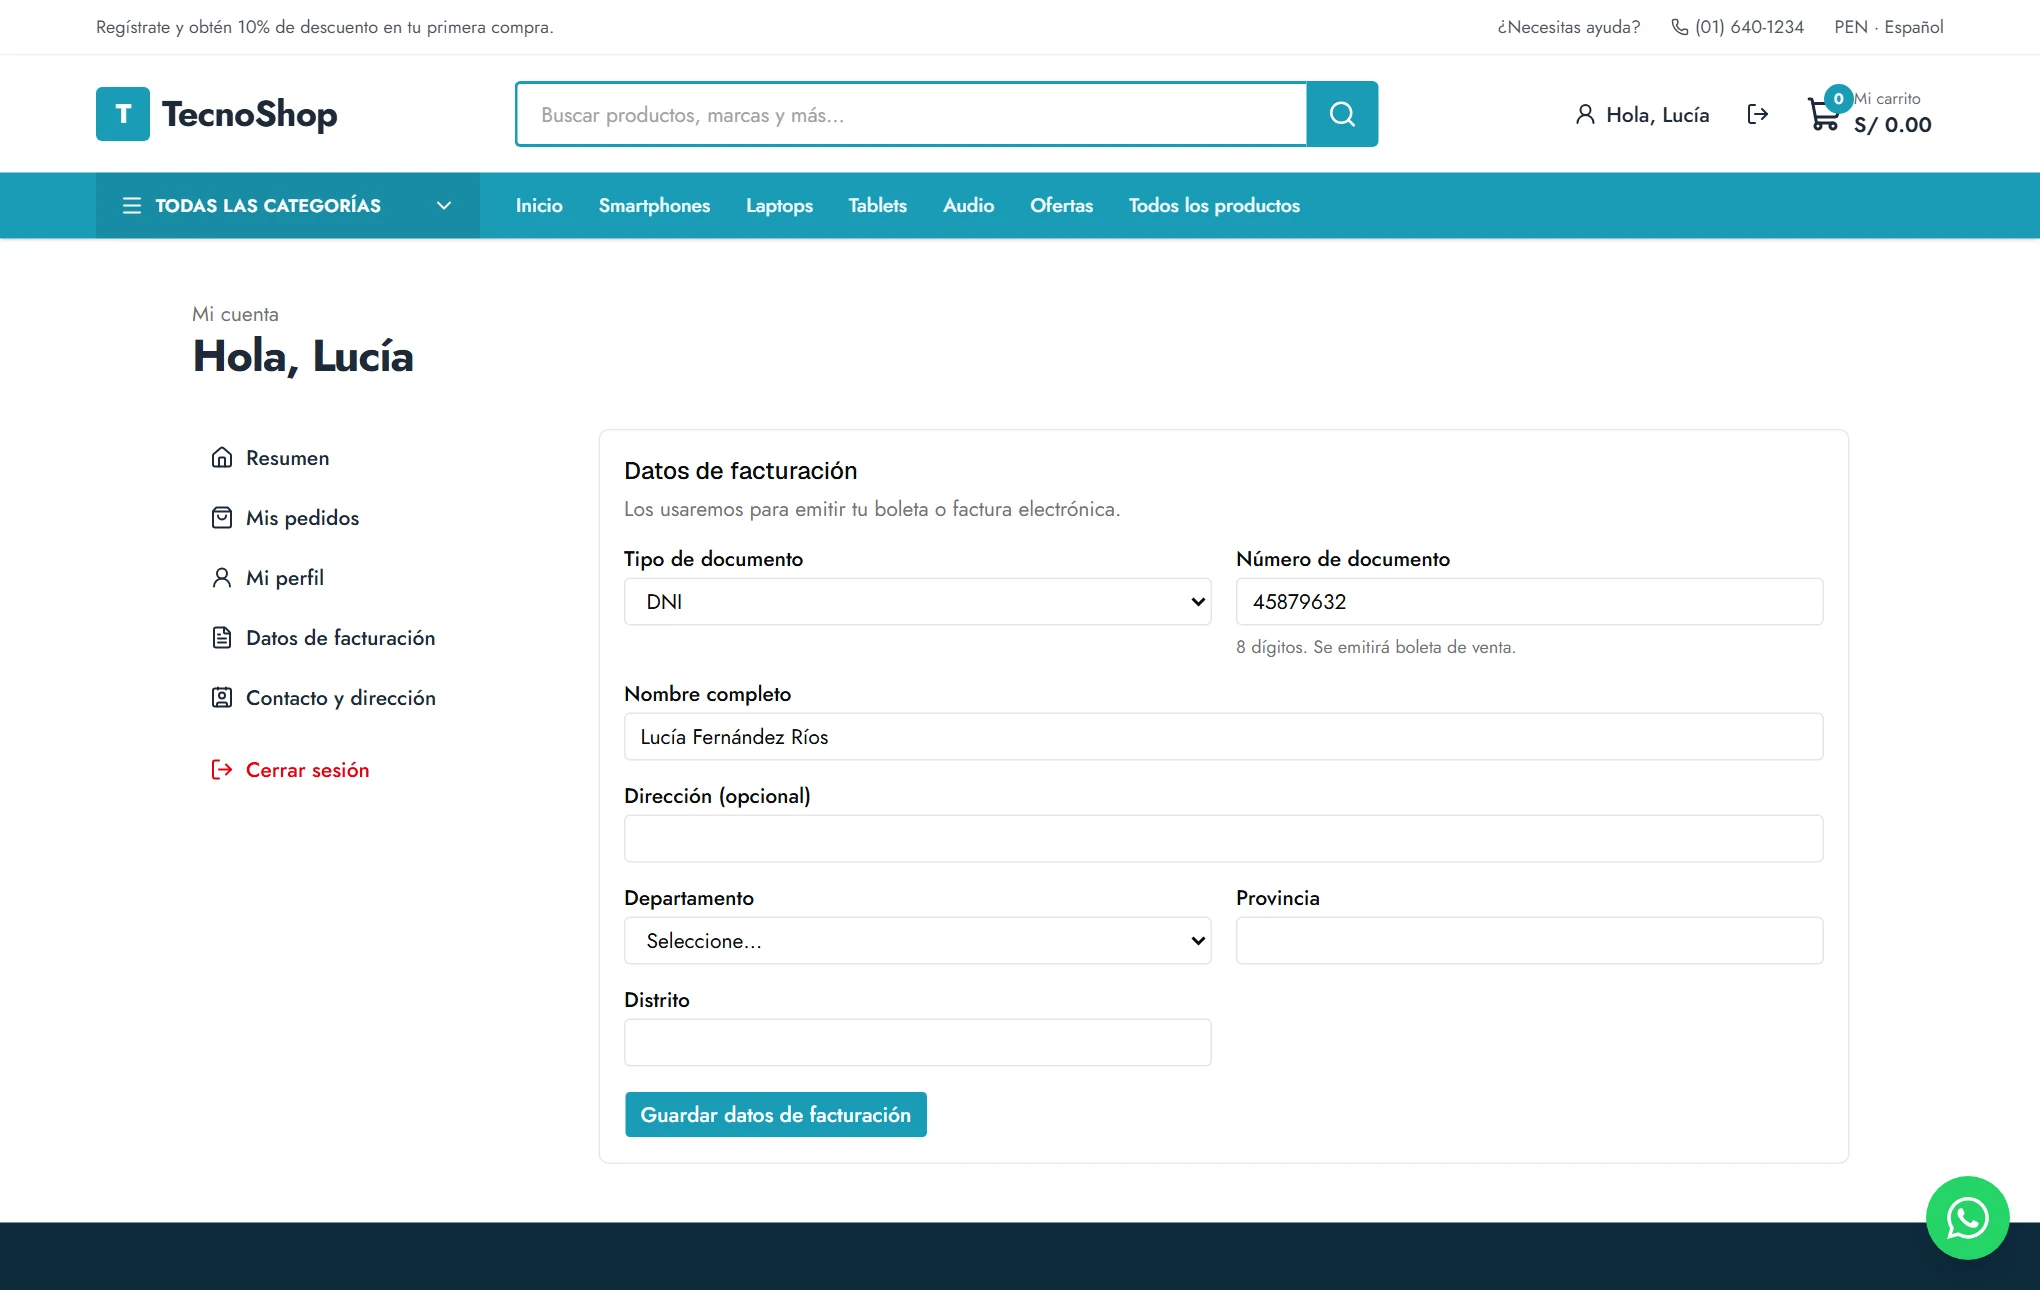Click the person icon beside Mi perfil
This screenshot has width=2040, height=1290.
[222, 577]
